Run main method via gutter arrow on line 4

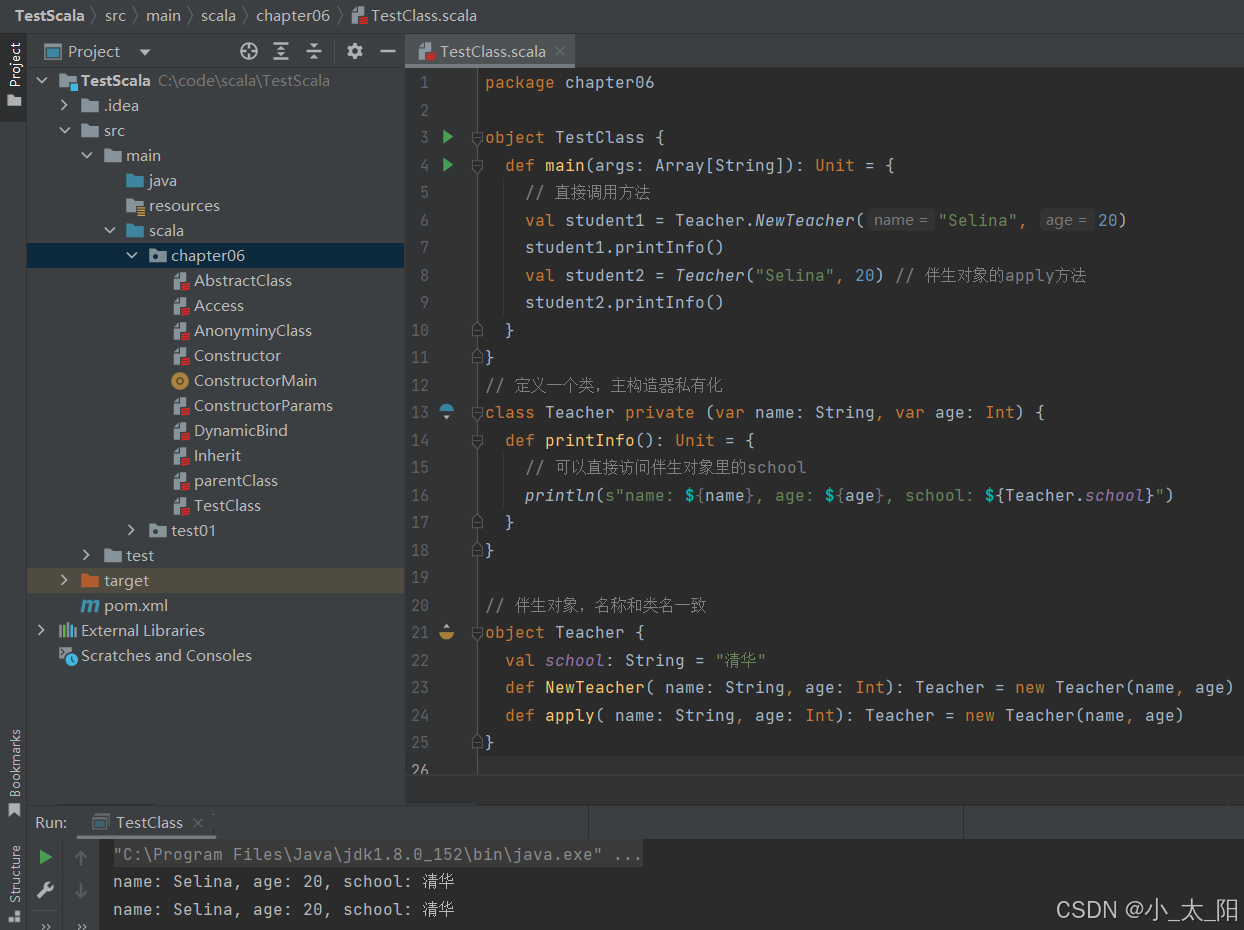(447, 164)
